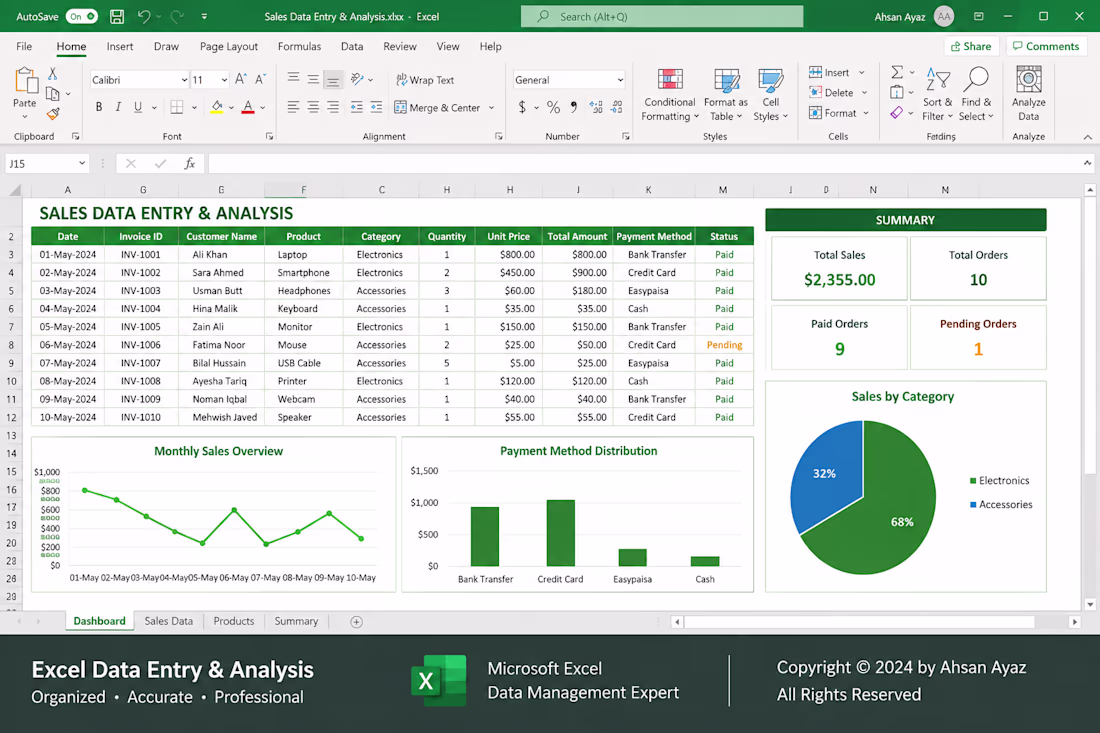1100x733 pixels.
Task: Toggle Align Left
Action: (293, 107)
